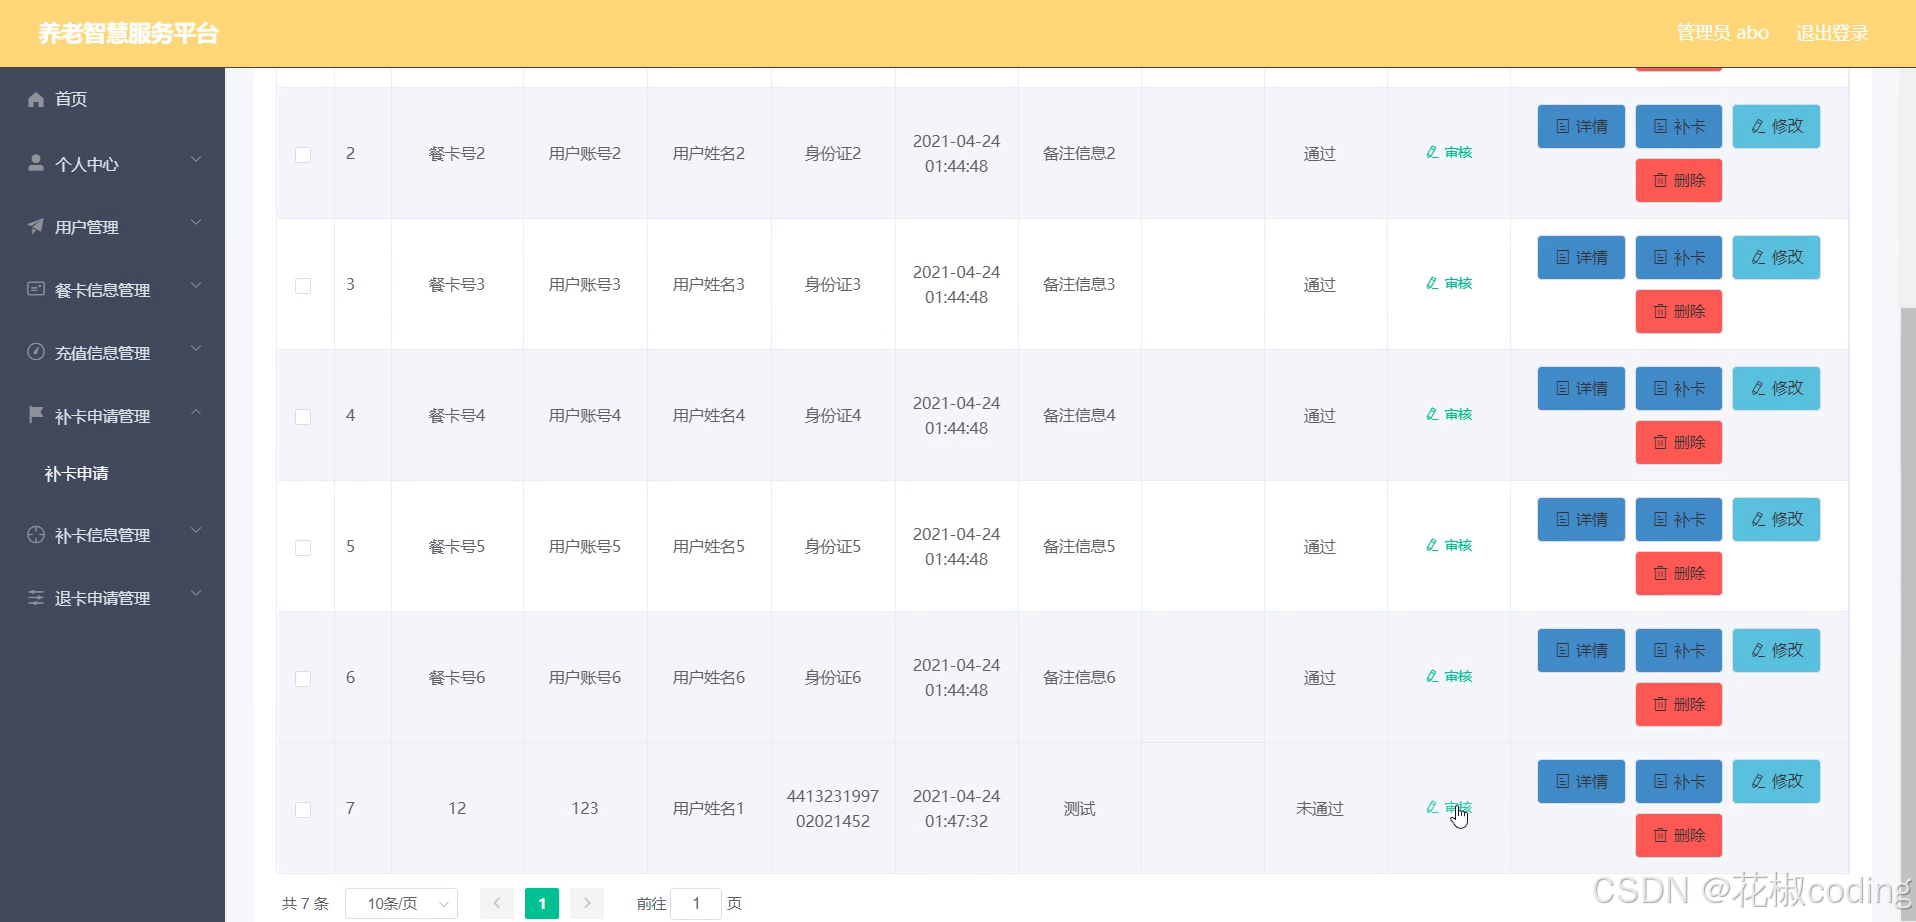Click the paper-plane icon for 用户管理
The image size is (1916, 922).
click(x=35, y=226)
